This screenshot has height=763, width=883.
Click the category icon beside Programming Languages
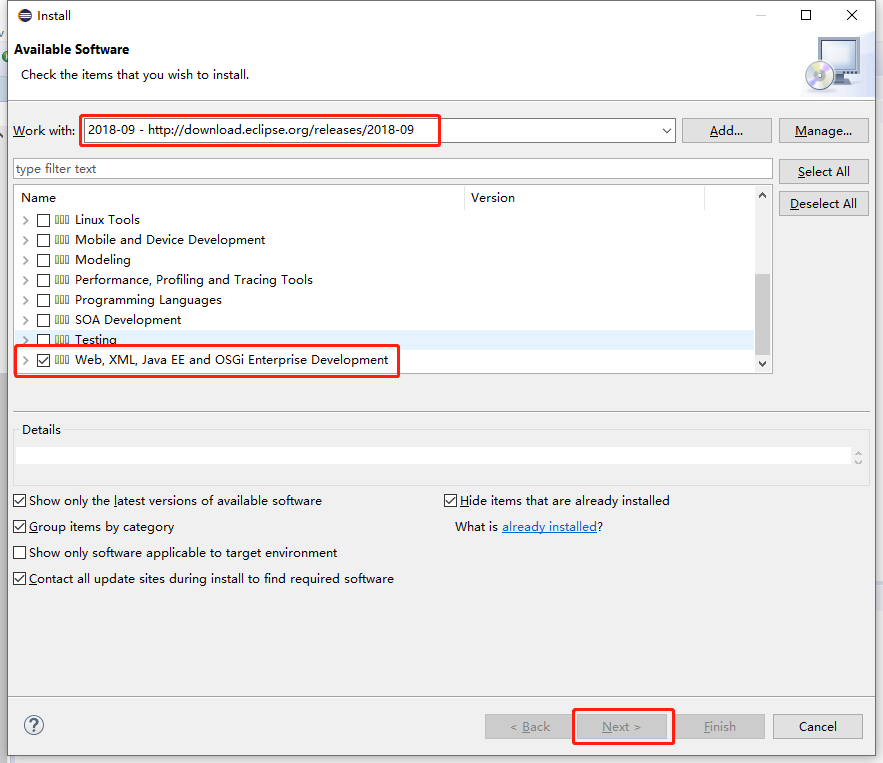coord(62,300)
